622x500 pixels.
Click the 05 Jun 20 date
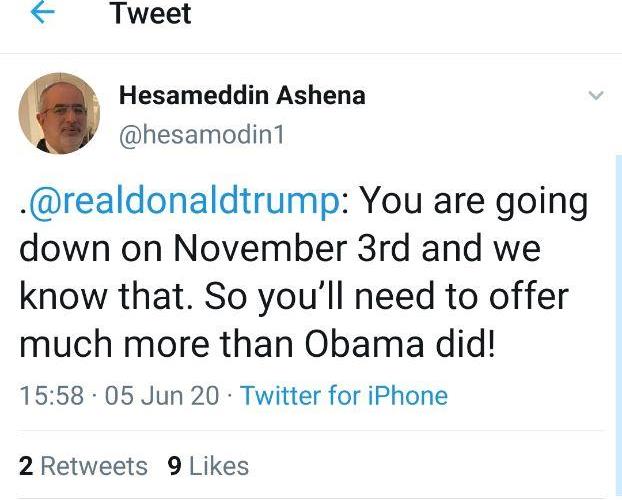click(161, 395)
